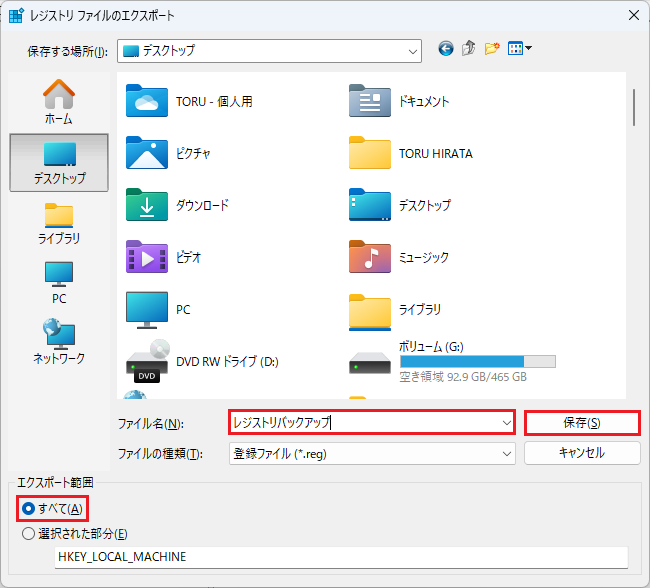Select Library in the places sidebar
Screen dimensions: 650x588
pyautogui.click(x=59, y=224)
